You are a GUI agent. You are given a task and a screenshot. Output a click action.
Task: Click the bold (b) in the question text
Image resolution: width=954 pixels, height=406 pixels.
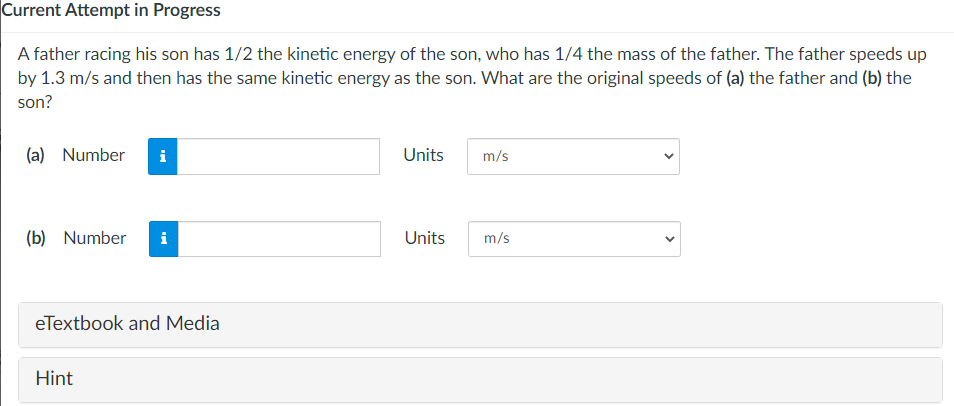(872, 78)
